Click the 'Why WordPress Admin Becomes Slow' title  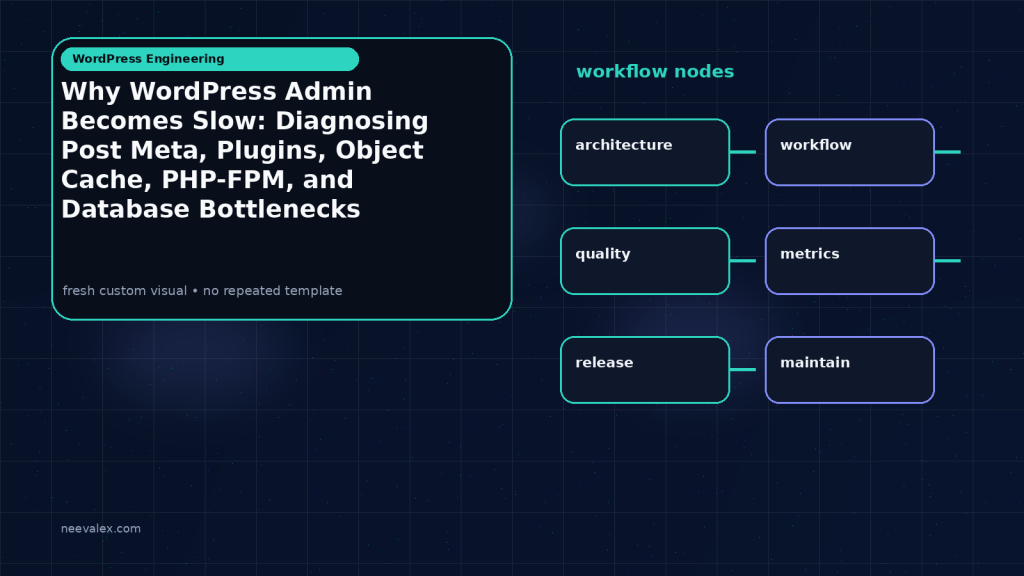(x=245, y=150)
